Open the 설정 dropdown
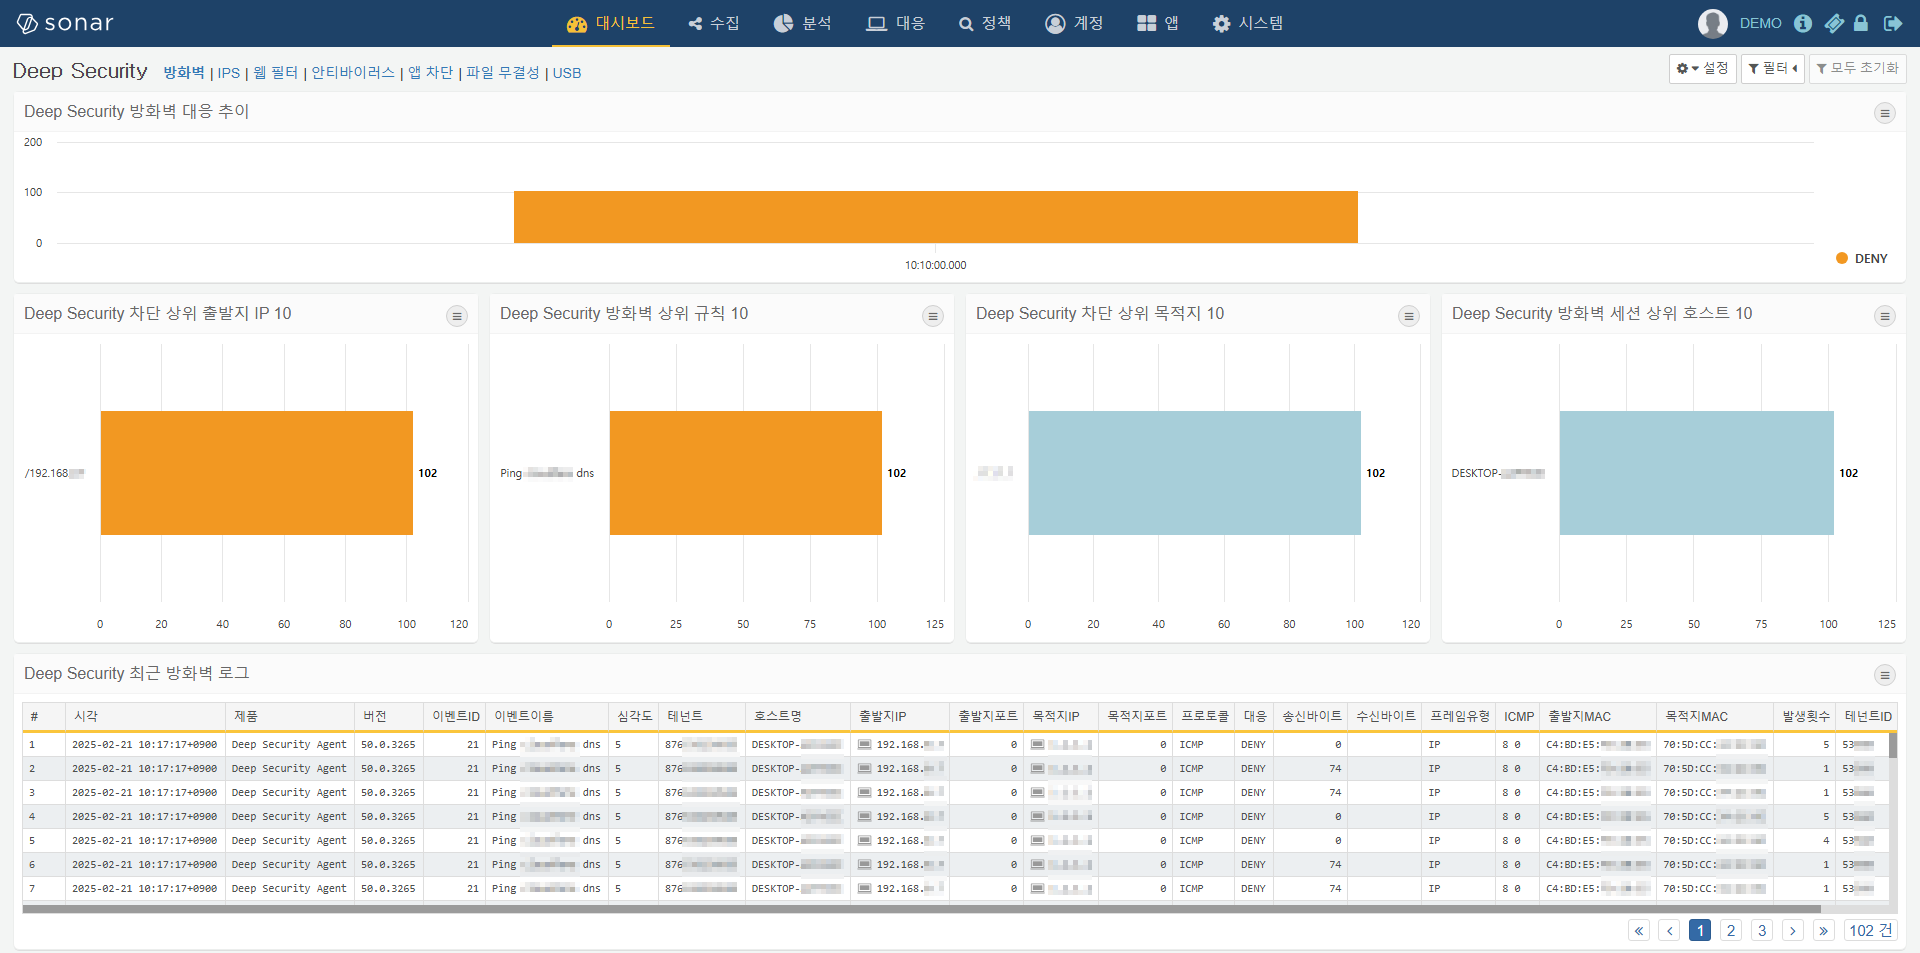Viewport: 1920px width, 953px height. 1702,69
